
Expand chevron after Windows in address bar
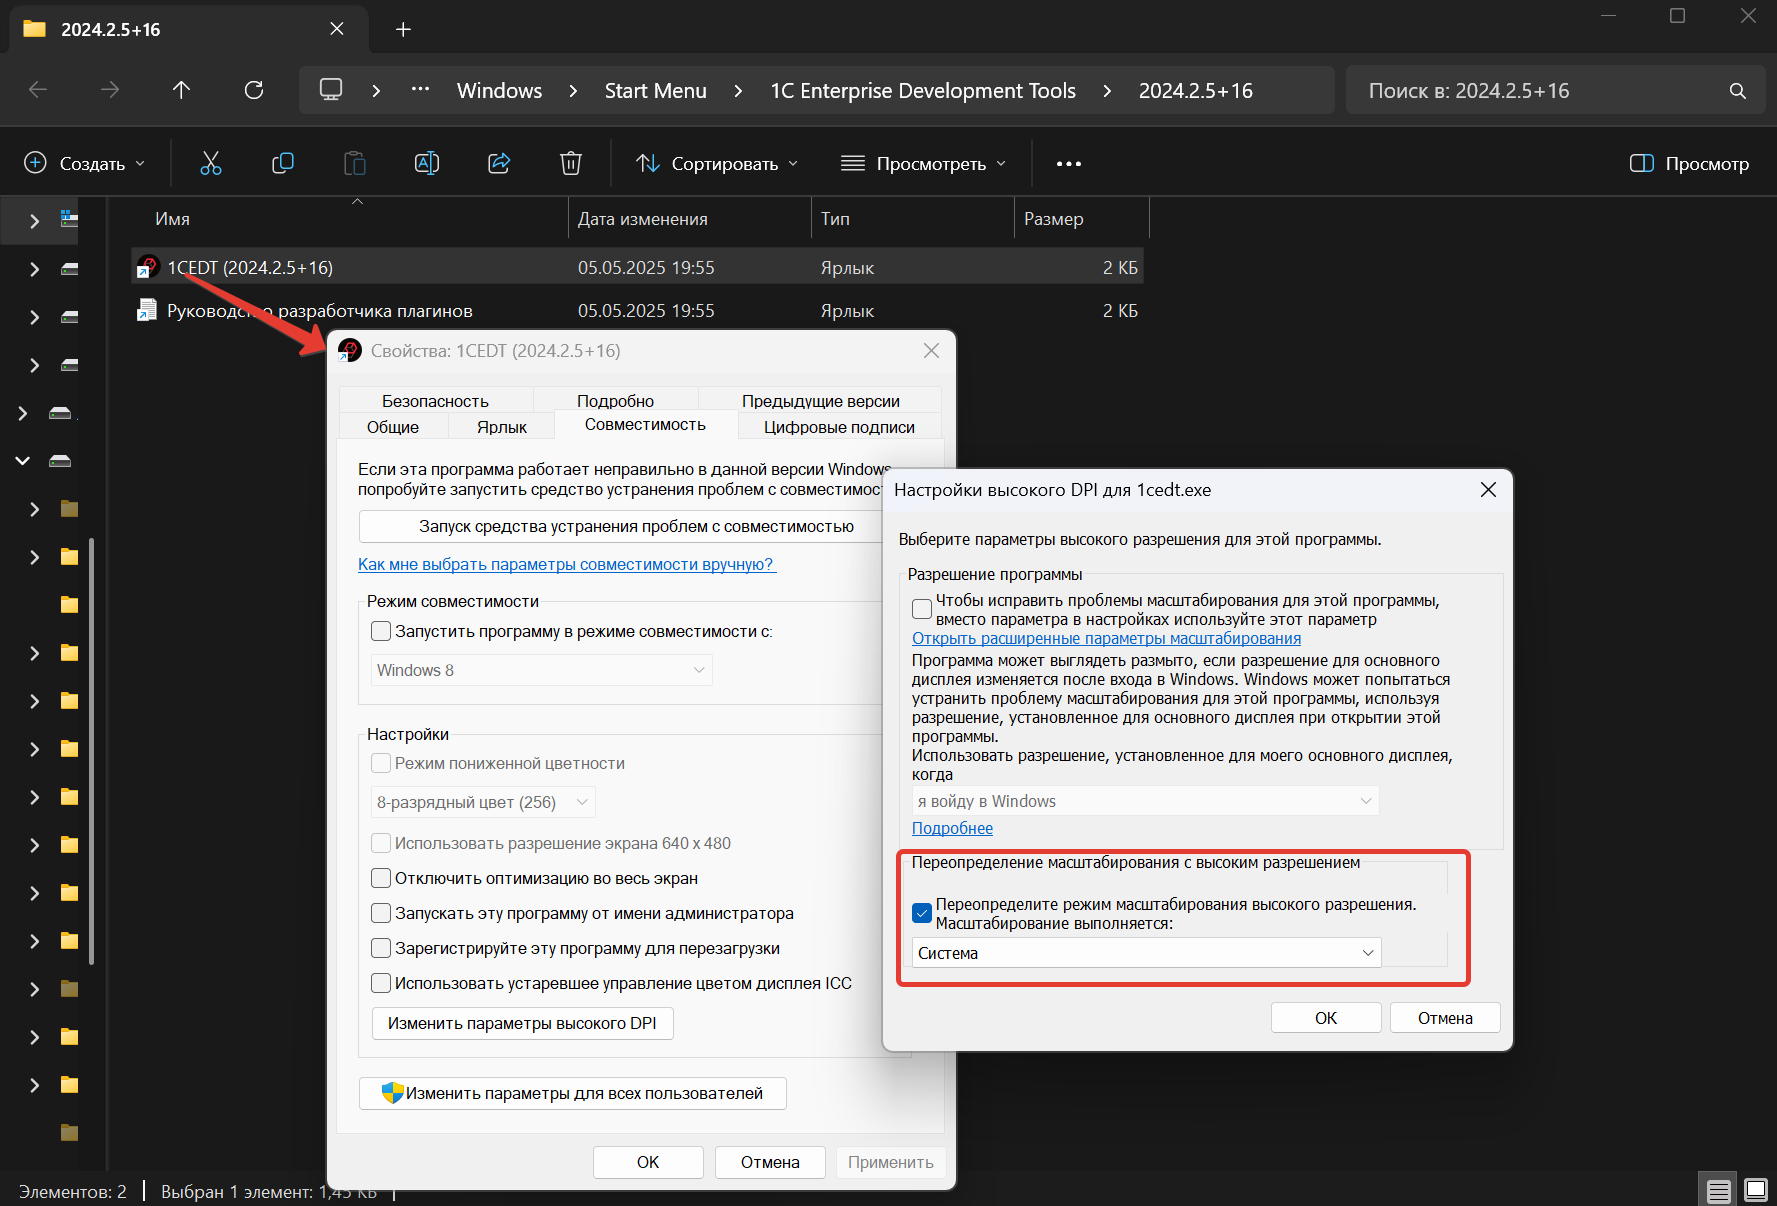(573, 91)
